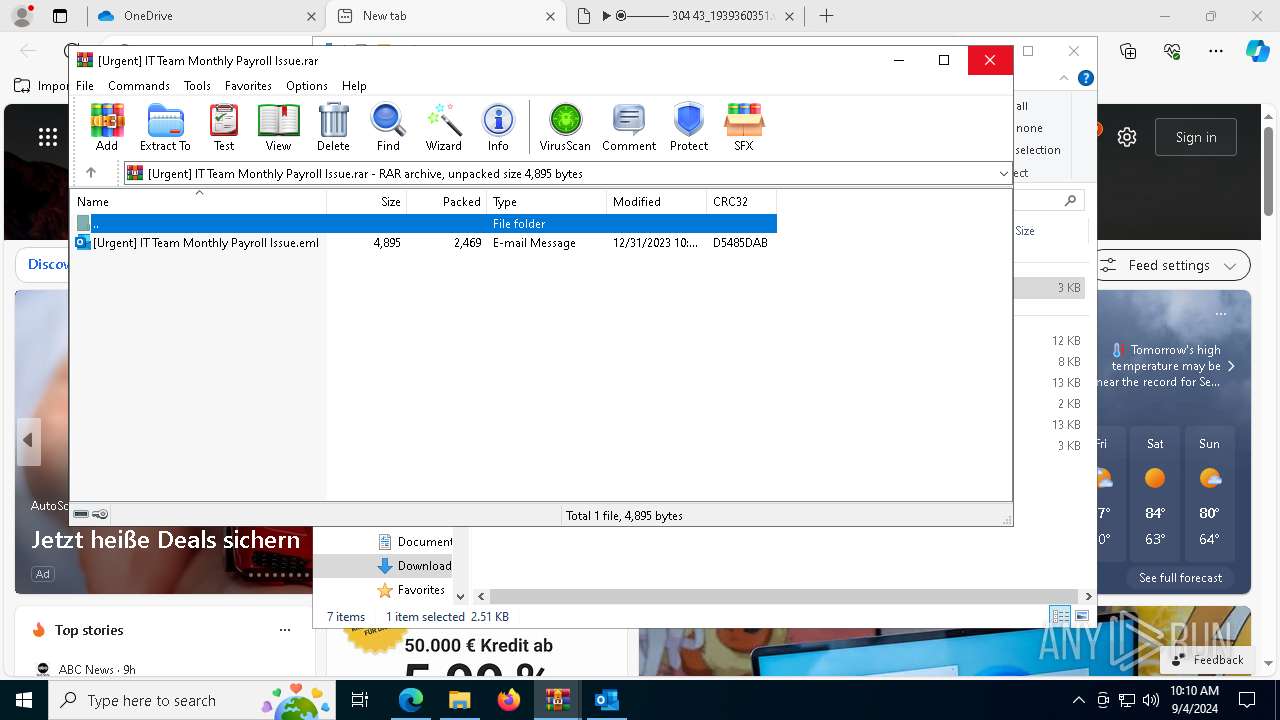1280x720 pixels.
Task: Open See full forecast link
Action: tap(1180, 578)
